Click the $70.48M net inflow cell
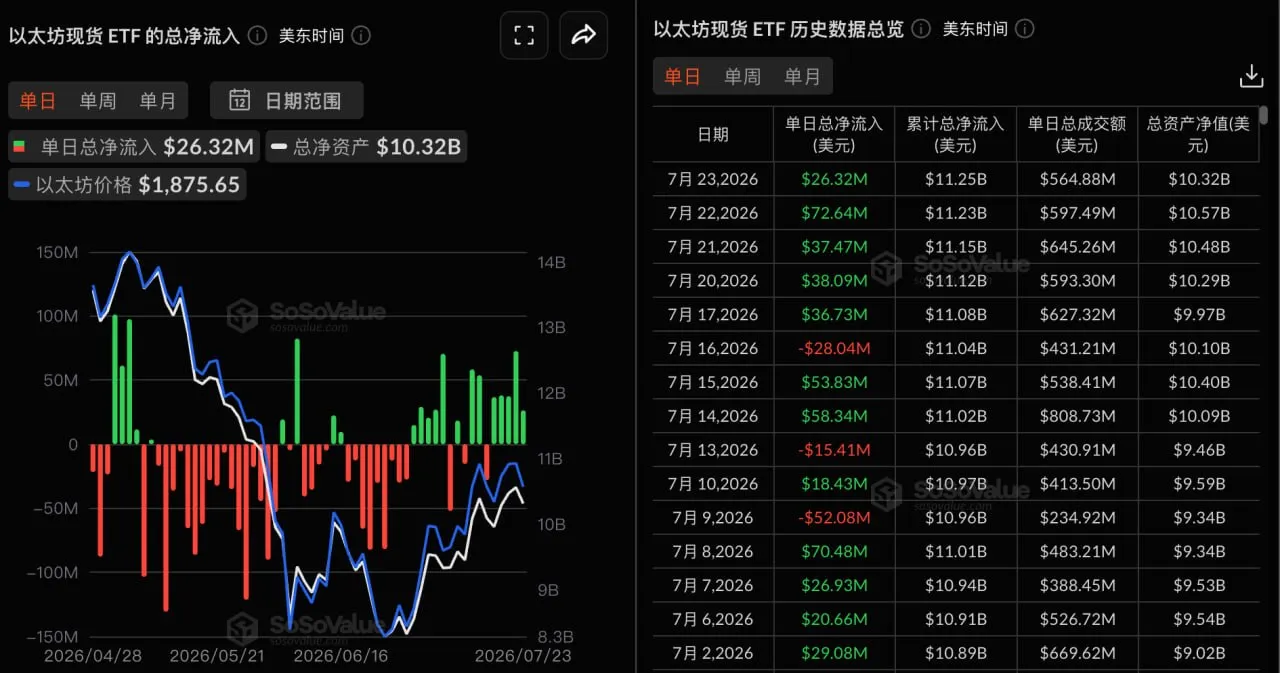1280x673 pixels. (834, 552)
